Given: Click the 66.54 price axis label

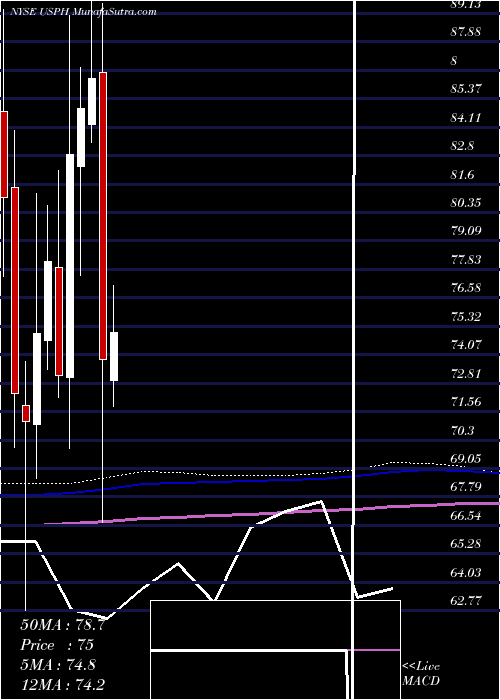Looking at the screenshot, I should (466, 516).
